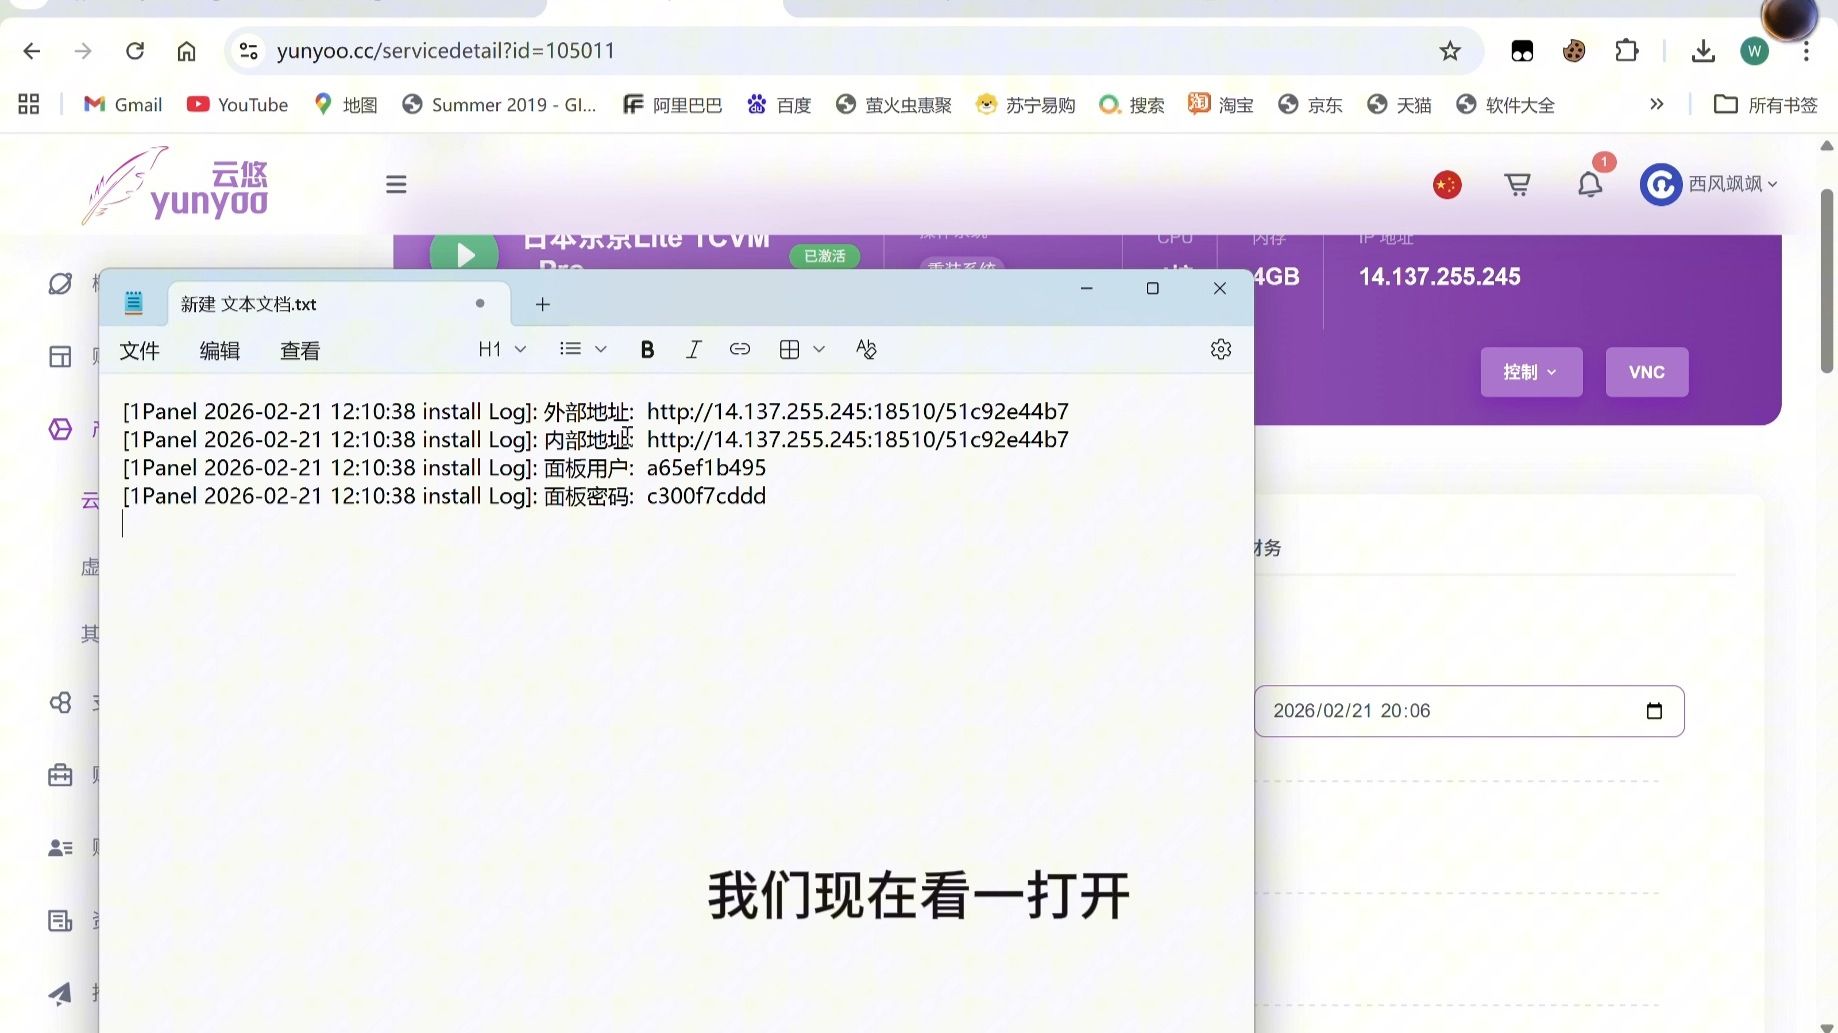Image resolution: width=1838 pixels, height=1033 pixels.
Task: Open the calendar picker in date field
Action: (x=1654, y=711)
